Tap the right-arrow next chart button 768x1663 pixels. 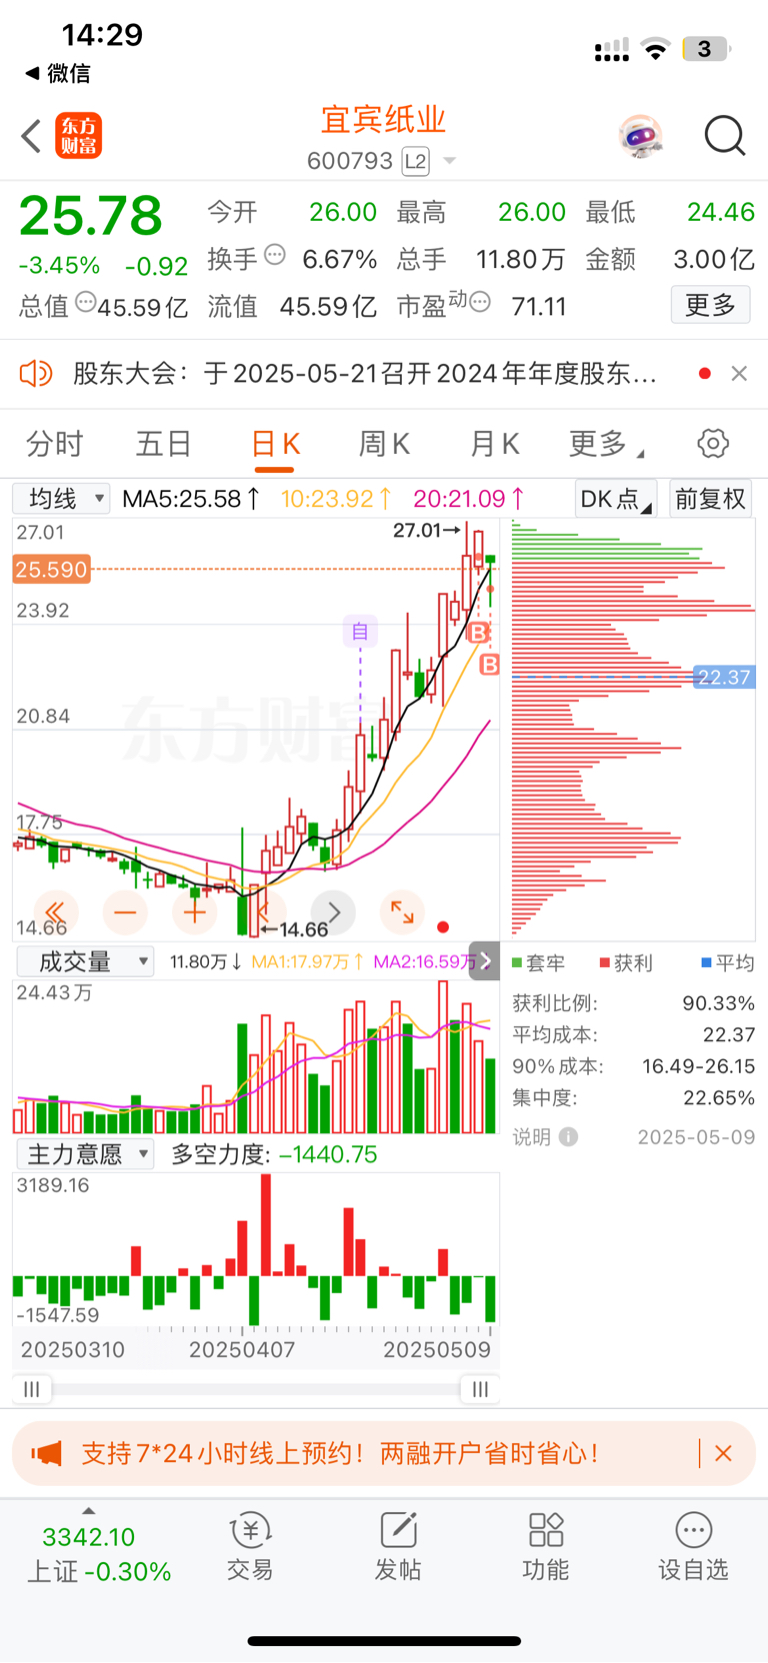point(334,912)
